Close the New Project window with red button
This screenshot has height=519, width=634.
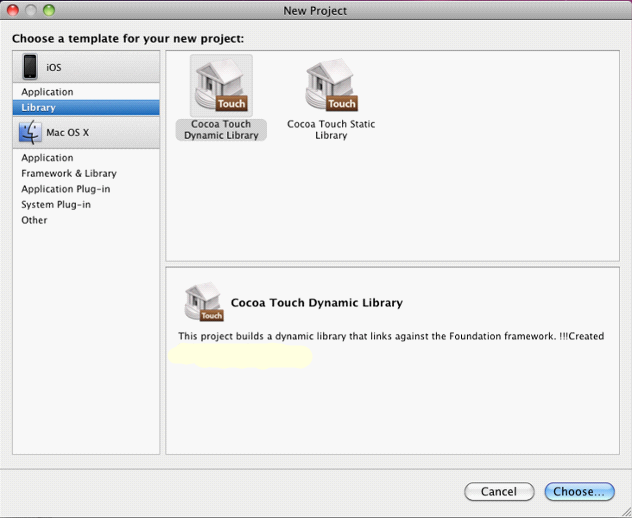[x=13, y=10]
